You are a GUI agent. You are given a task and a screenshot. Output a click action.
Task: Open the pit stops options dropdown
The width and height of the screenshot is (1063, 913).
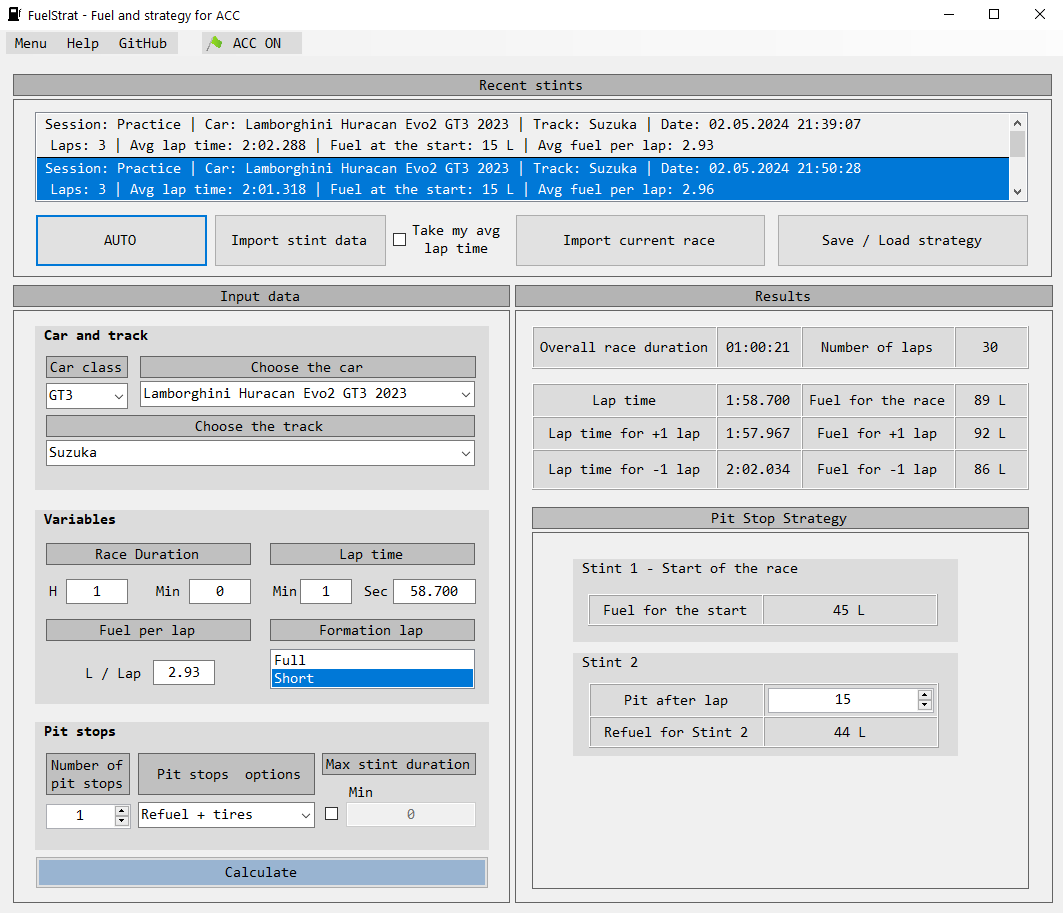pyautogui.click(x=226, y=815)
